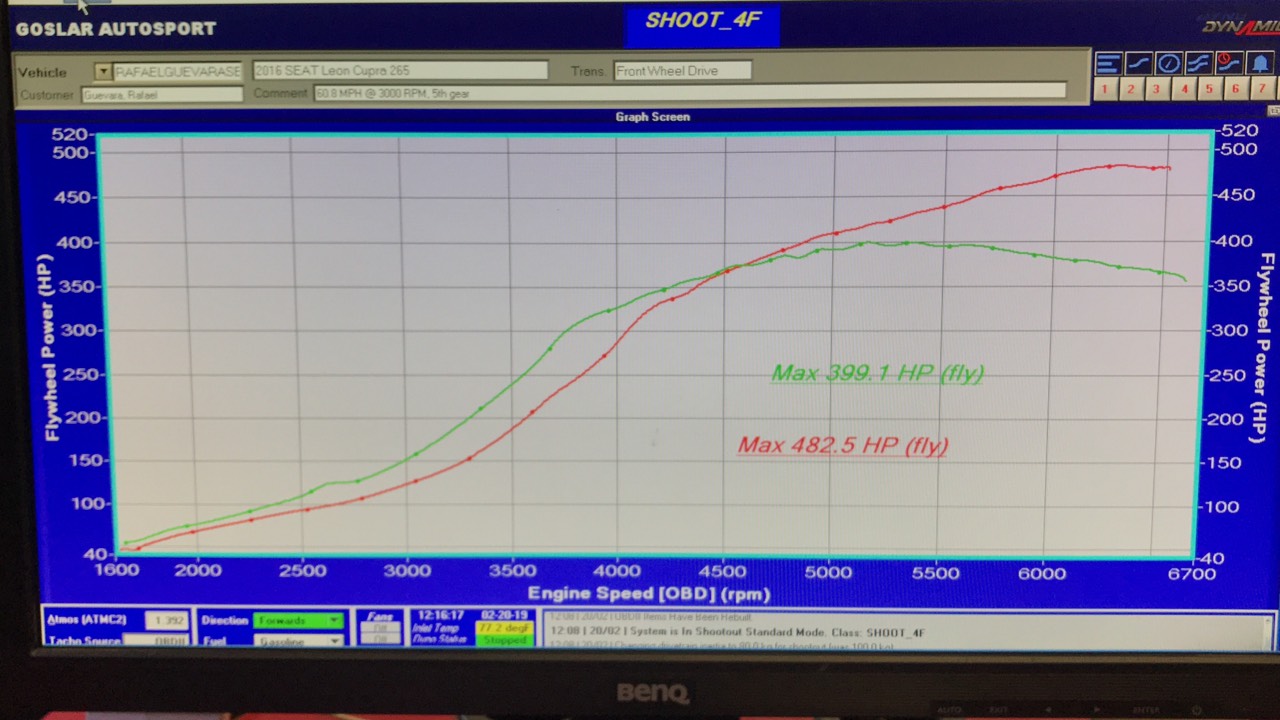Select numbered button 5
1280x720 pixels.
click(x=1209, y=89)
